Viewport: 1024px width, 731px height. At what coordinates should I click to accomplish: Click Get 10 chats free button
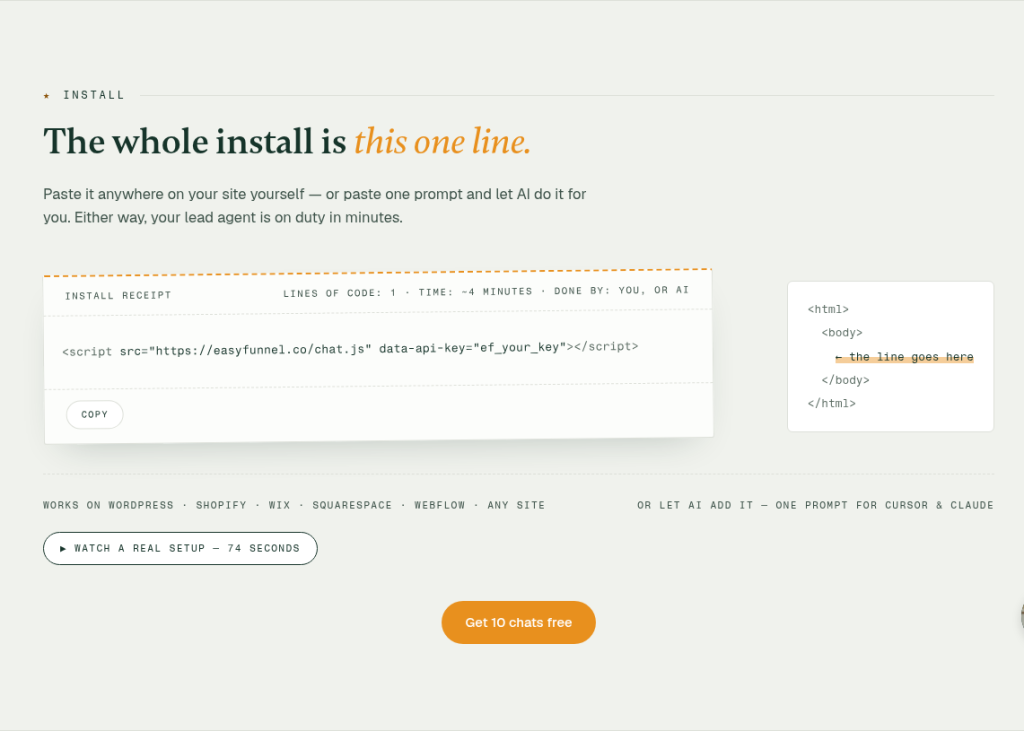pyautogui.click(x=519, y=623)
